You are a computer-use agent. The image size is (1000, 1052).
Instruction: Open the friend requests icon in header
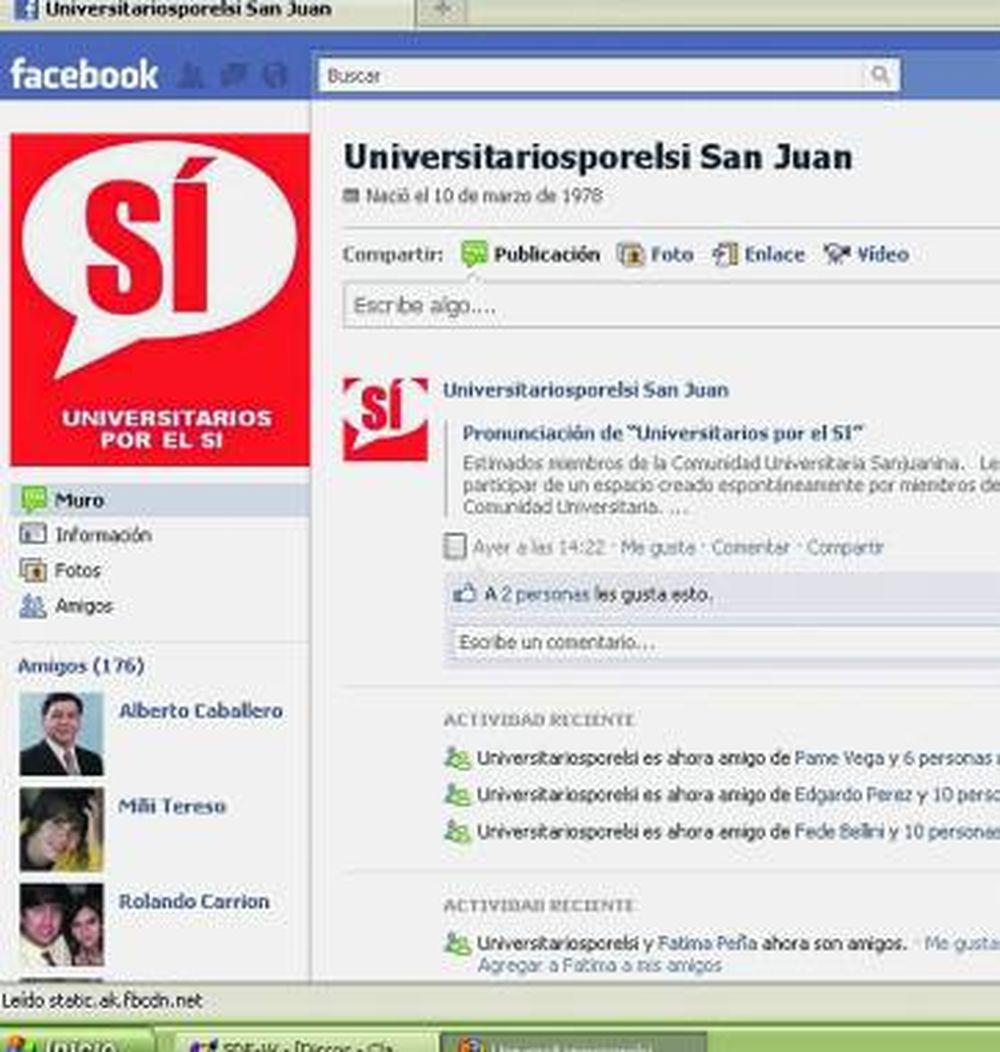coord(191,75)
